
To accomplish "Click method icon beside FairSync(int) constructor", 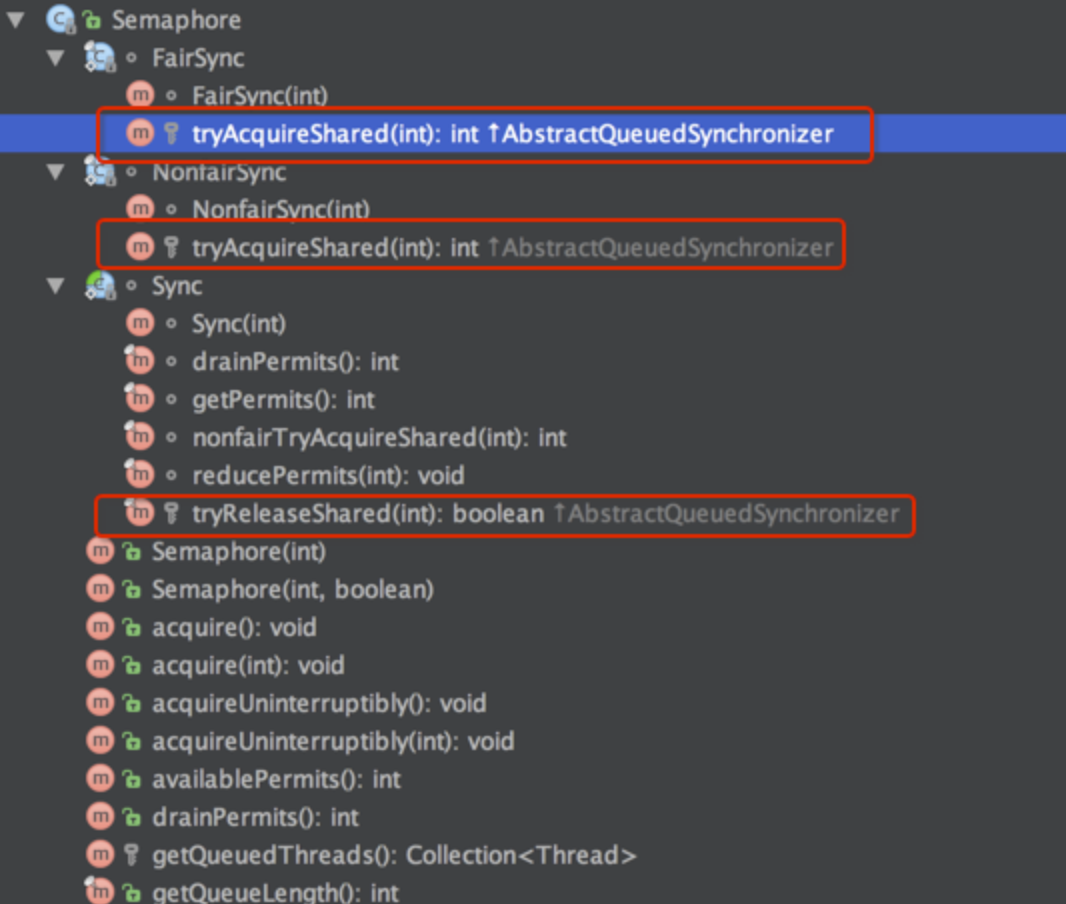I will pyautogui.click(x=140, y=96).
